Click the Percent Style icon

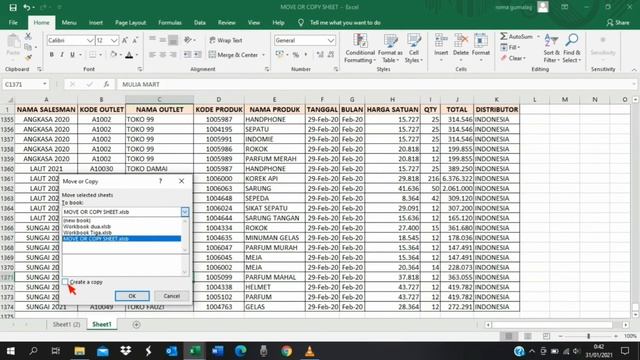pos(296,55)
